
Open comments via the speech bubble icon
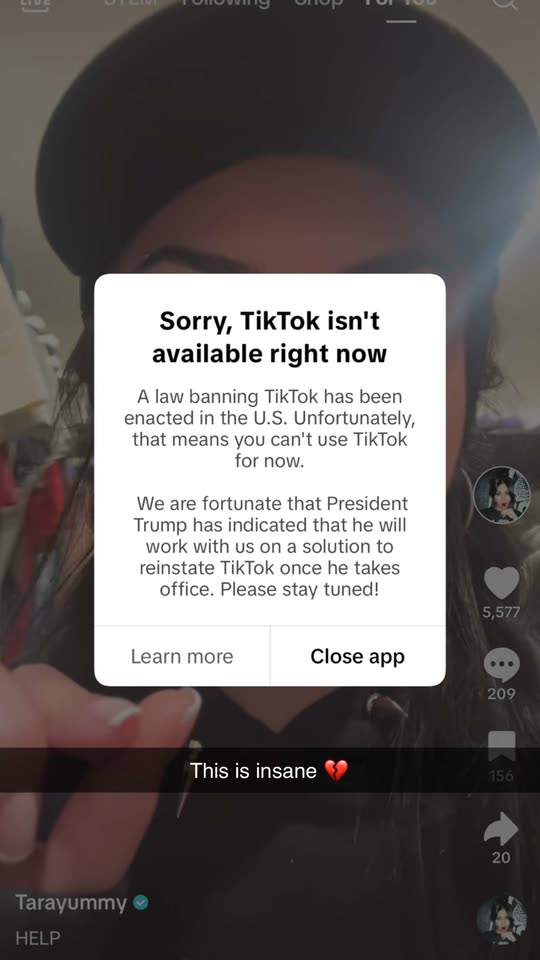tap(501, 666)
